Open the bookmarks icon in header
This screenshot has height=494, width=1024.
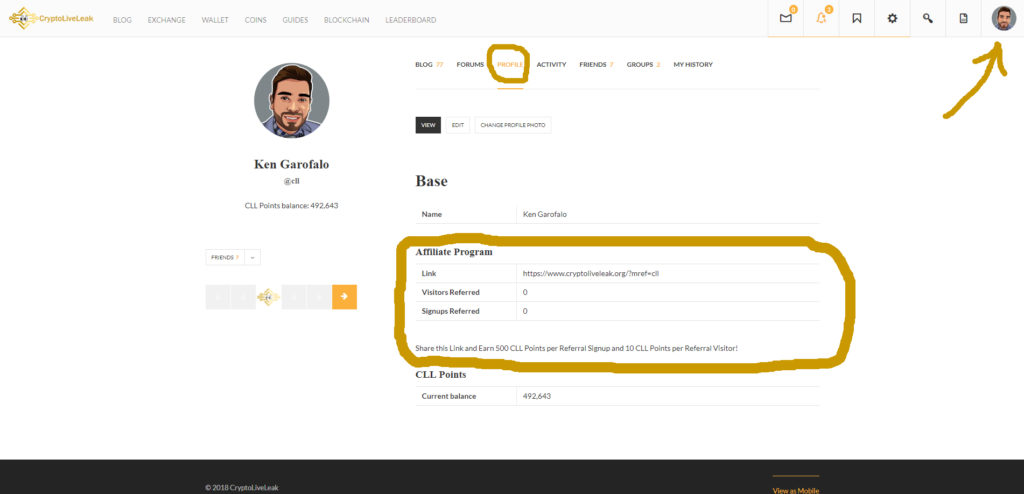(857, 18)
